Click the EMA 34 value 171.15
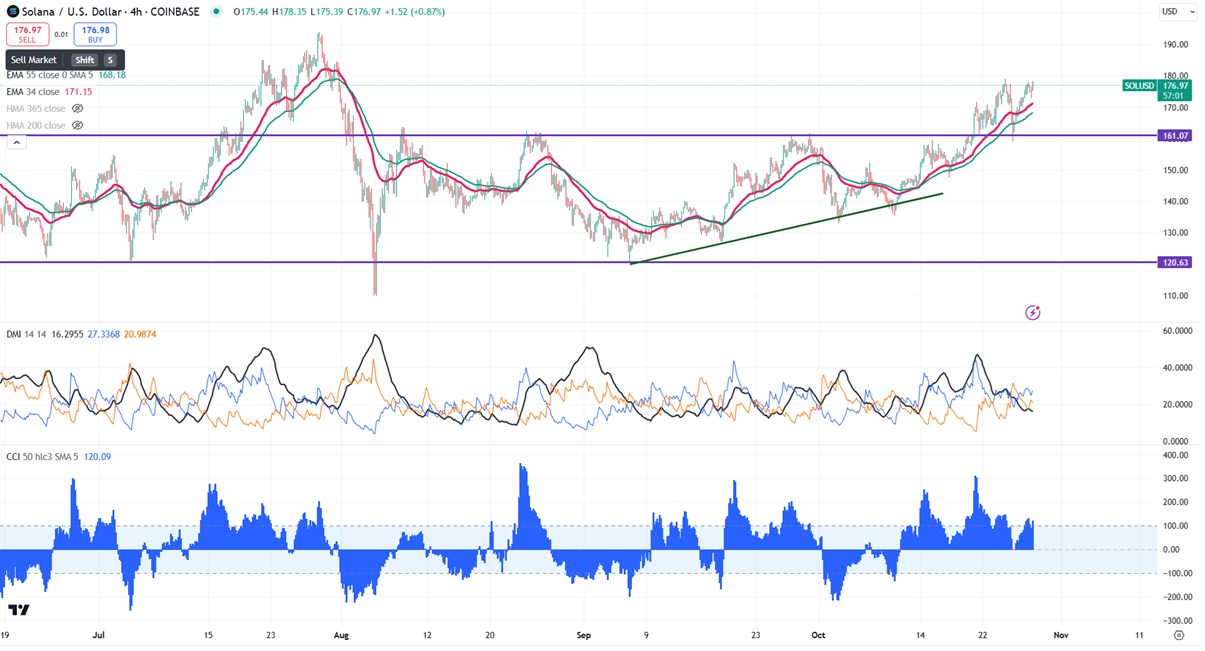This screenshot has height=651, width=1205. [79, 91]
